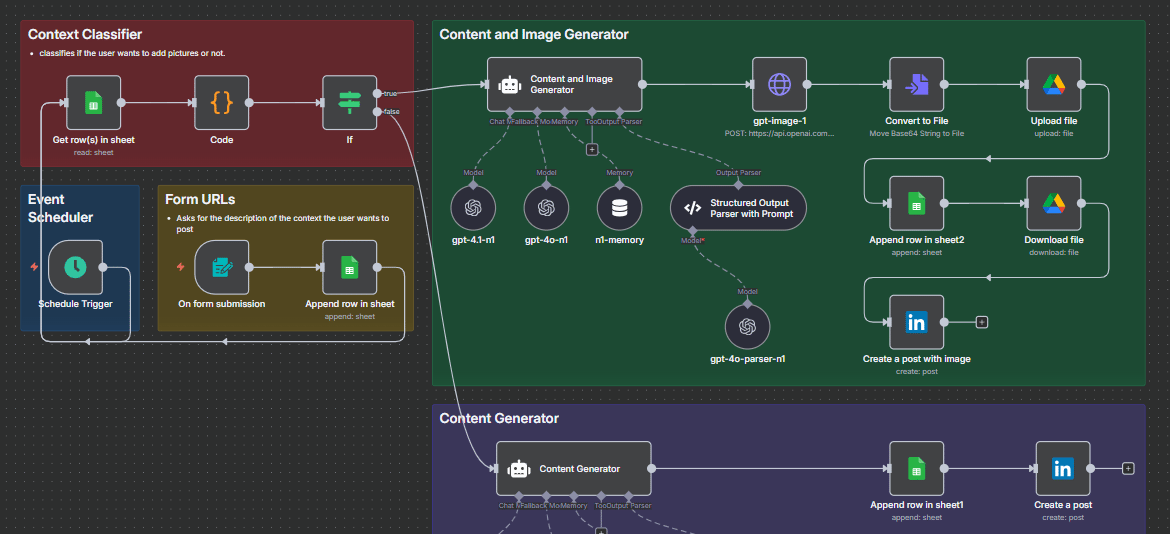Image resolution: width=1170 pixels, height=534 pixels.
Task: Open the On form submission node
Action: 222,267
